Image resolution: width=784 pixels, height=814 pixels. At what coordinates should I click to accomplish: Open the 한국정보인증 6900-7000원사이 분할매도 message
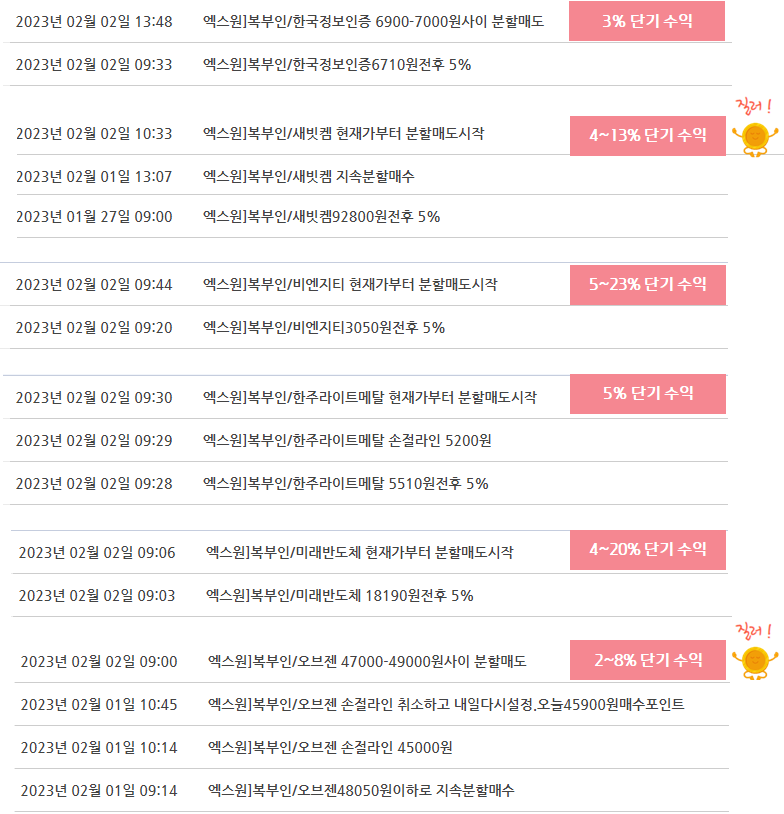[373, 22]
